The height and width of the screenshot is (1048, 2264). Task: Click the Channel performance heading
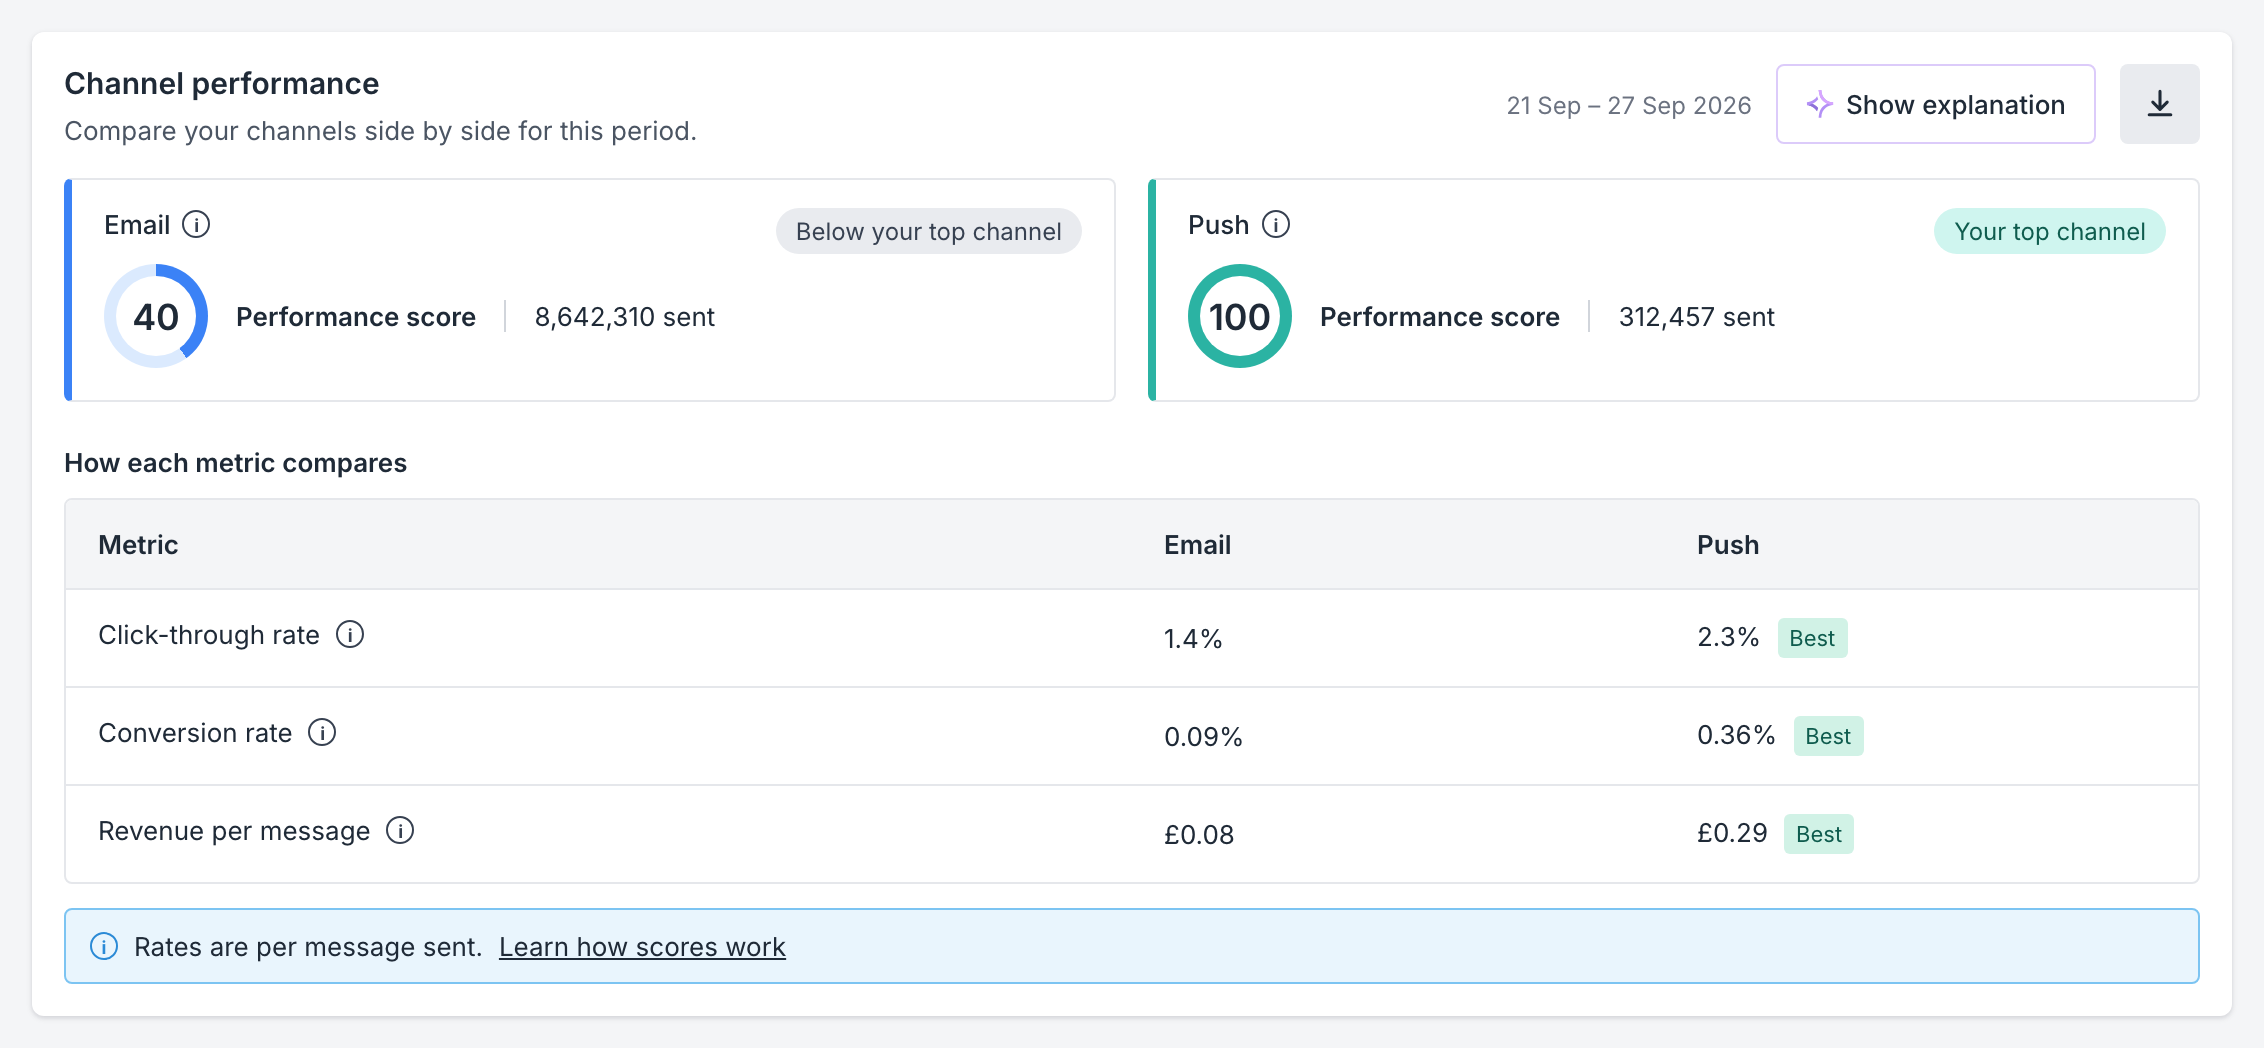[x=222, y=84]
